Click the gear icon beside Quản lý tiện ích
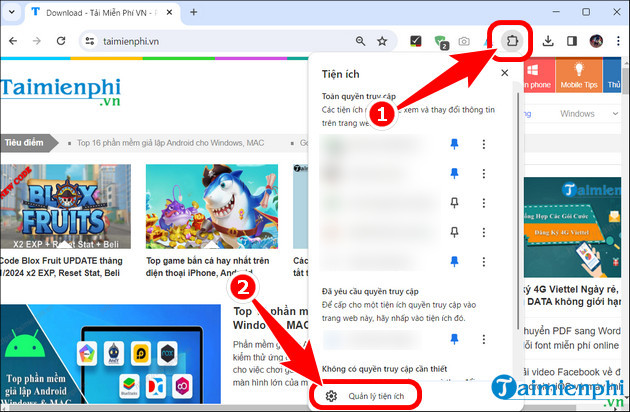 tap(331, 396)
